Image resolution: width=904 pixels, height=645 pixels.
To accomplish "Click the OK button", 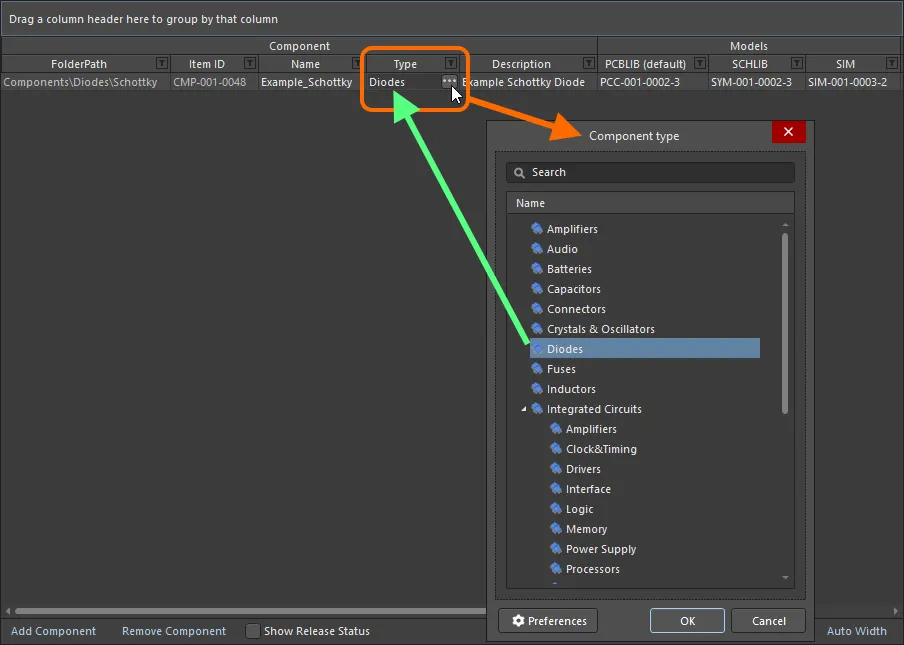I will [x=687, y=621].
